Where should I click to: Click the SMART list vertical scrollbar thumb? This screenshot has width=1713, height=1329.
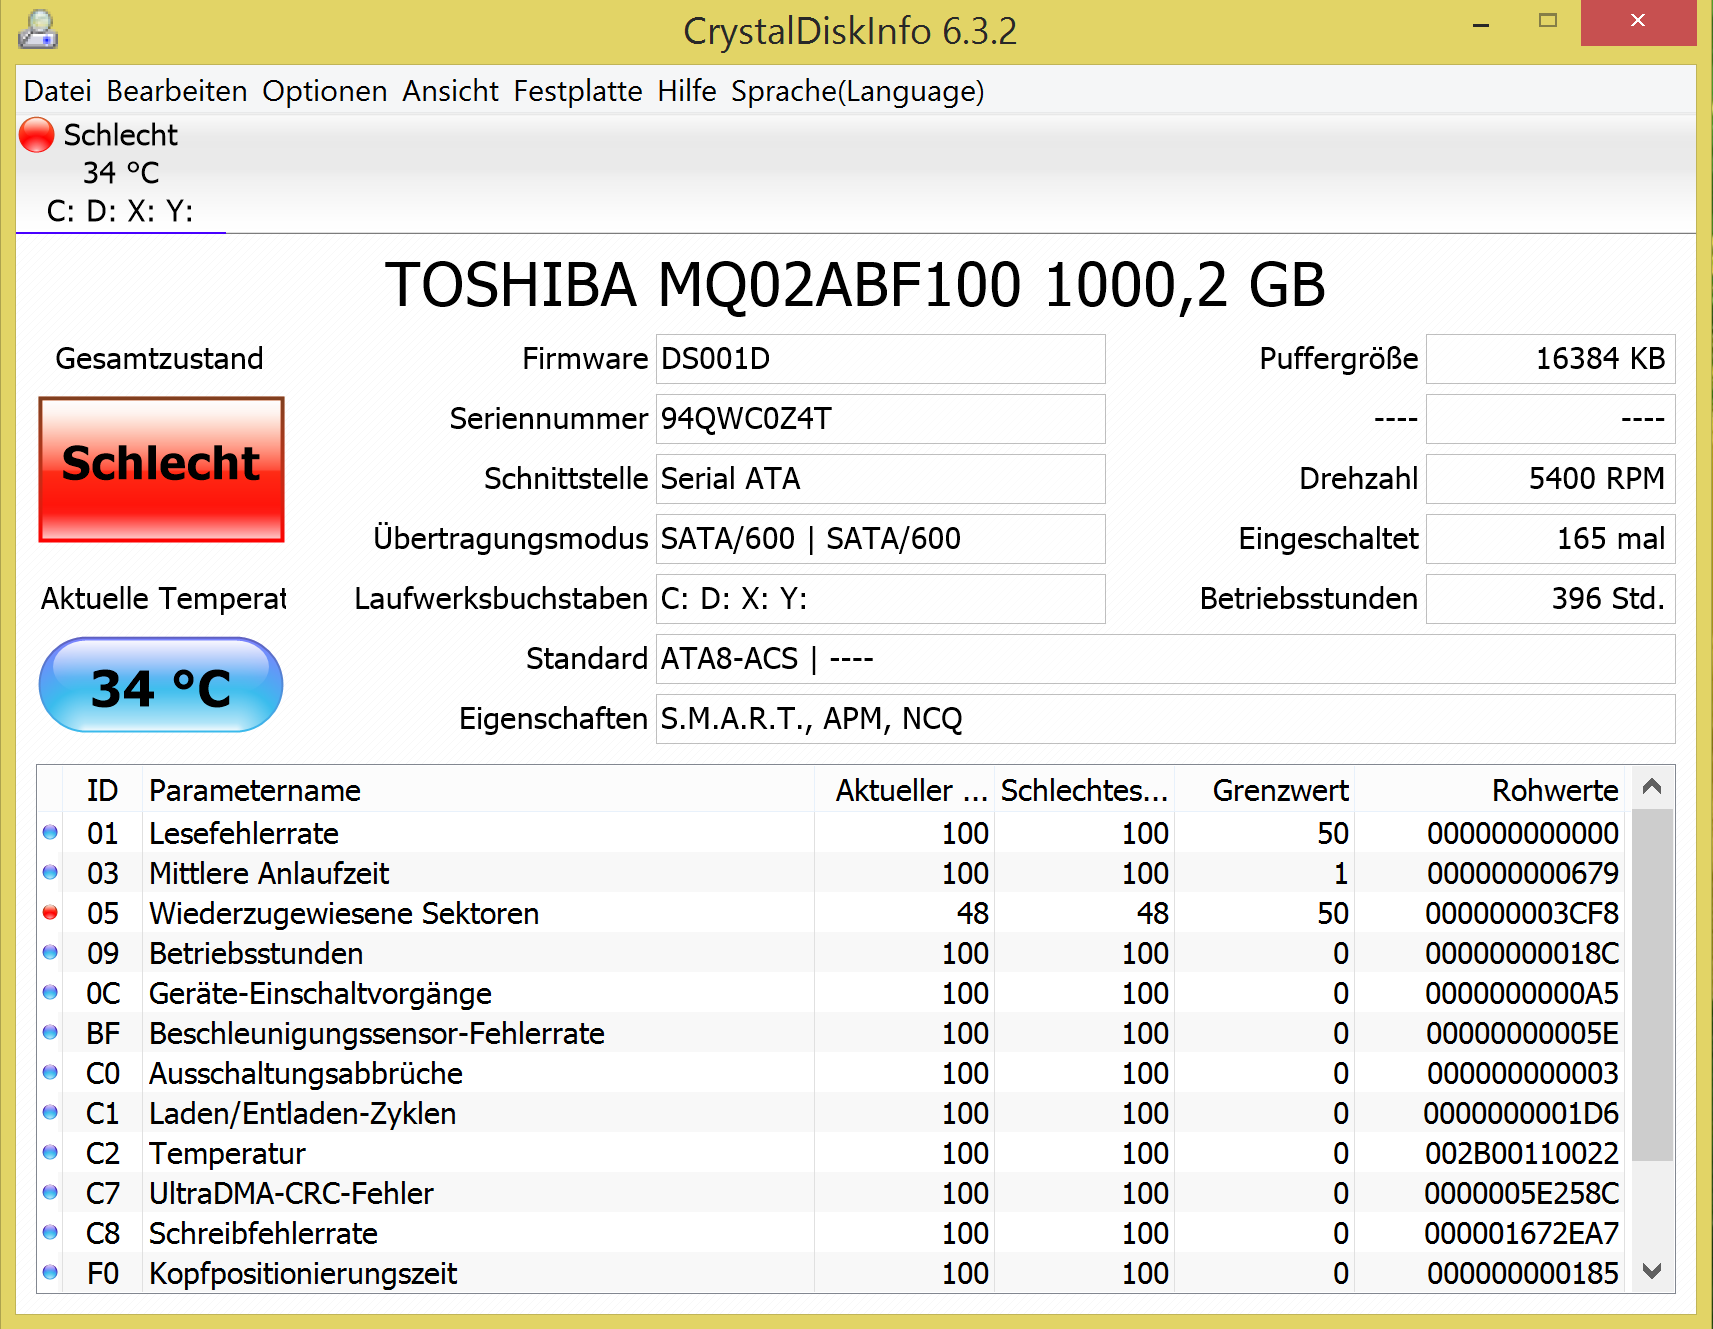[1652, 985]
